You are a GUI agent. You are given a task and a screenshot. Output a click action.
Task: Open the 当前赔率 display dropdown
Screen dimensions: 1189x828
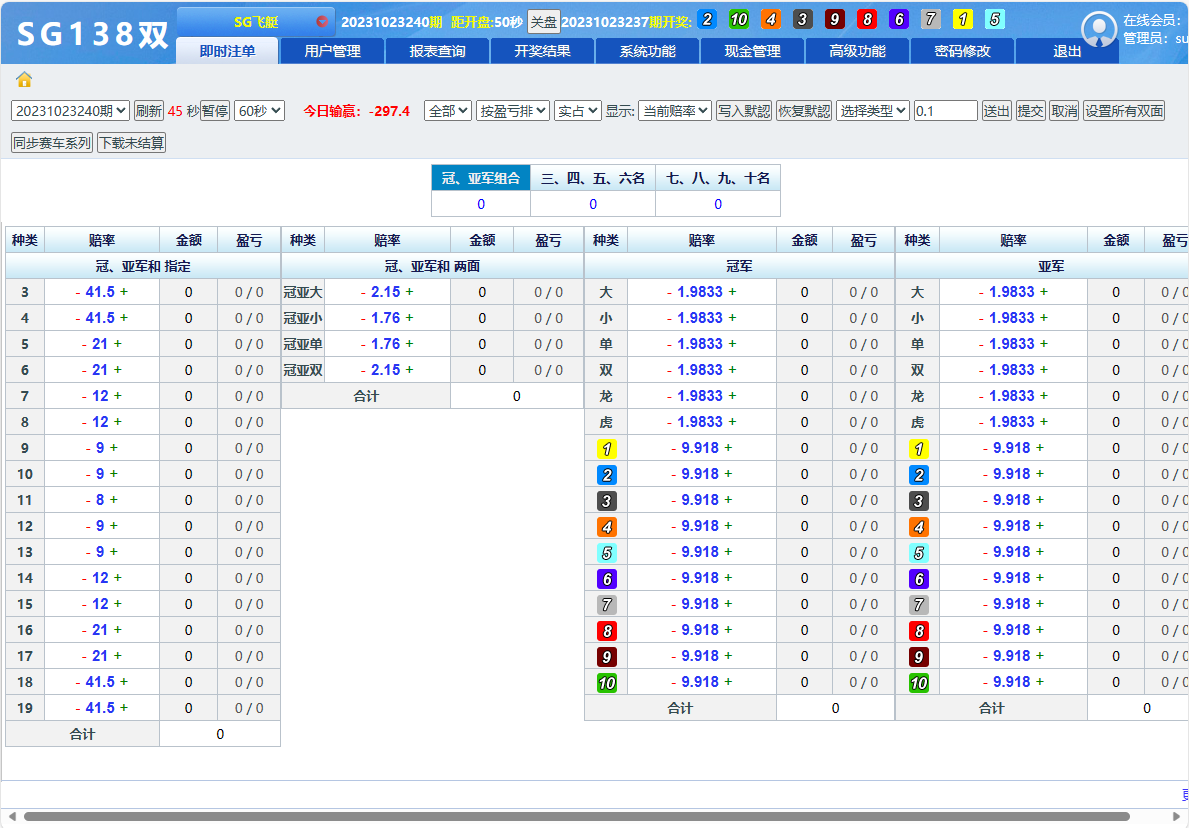coord(675,111)
